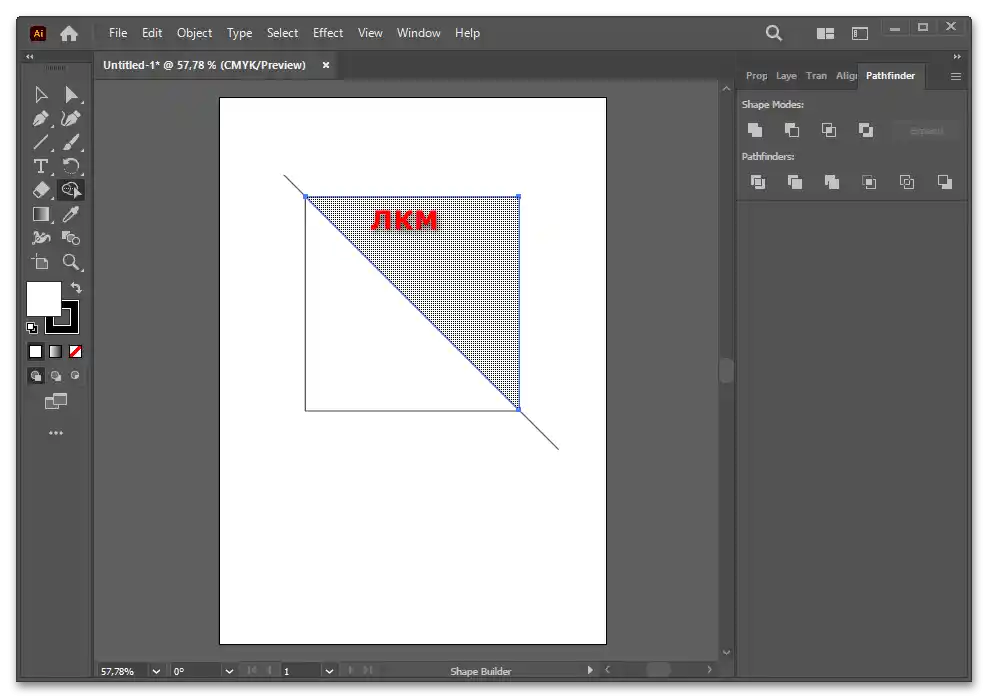Select the Type tool
This screenshot has width=988, height=698.
[x=41, y=166]
